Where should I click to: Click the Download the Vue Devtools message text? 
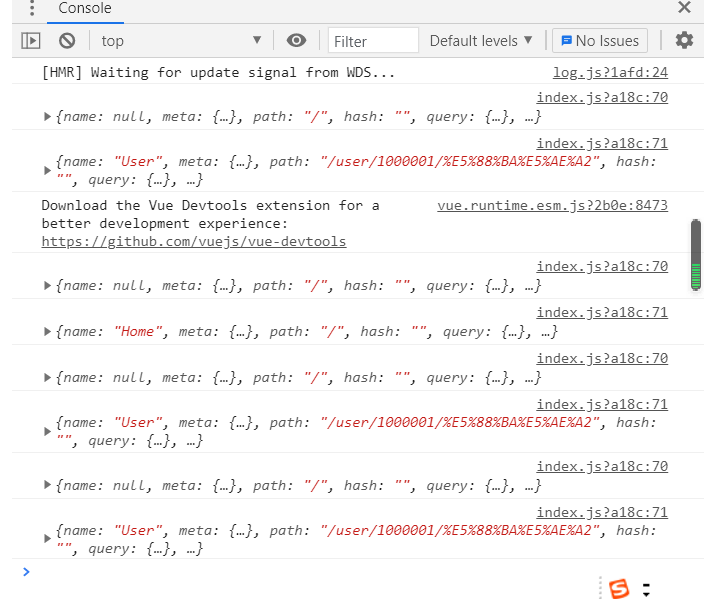210,214
